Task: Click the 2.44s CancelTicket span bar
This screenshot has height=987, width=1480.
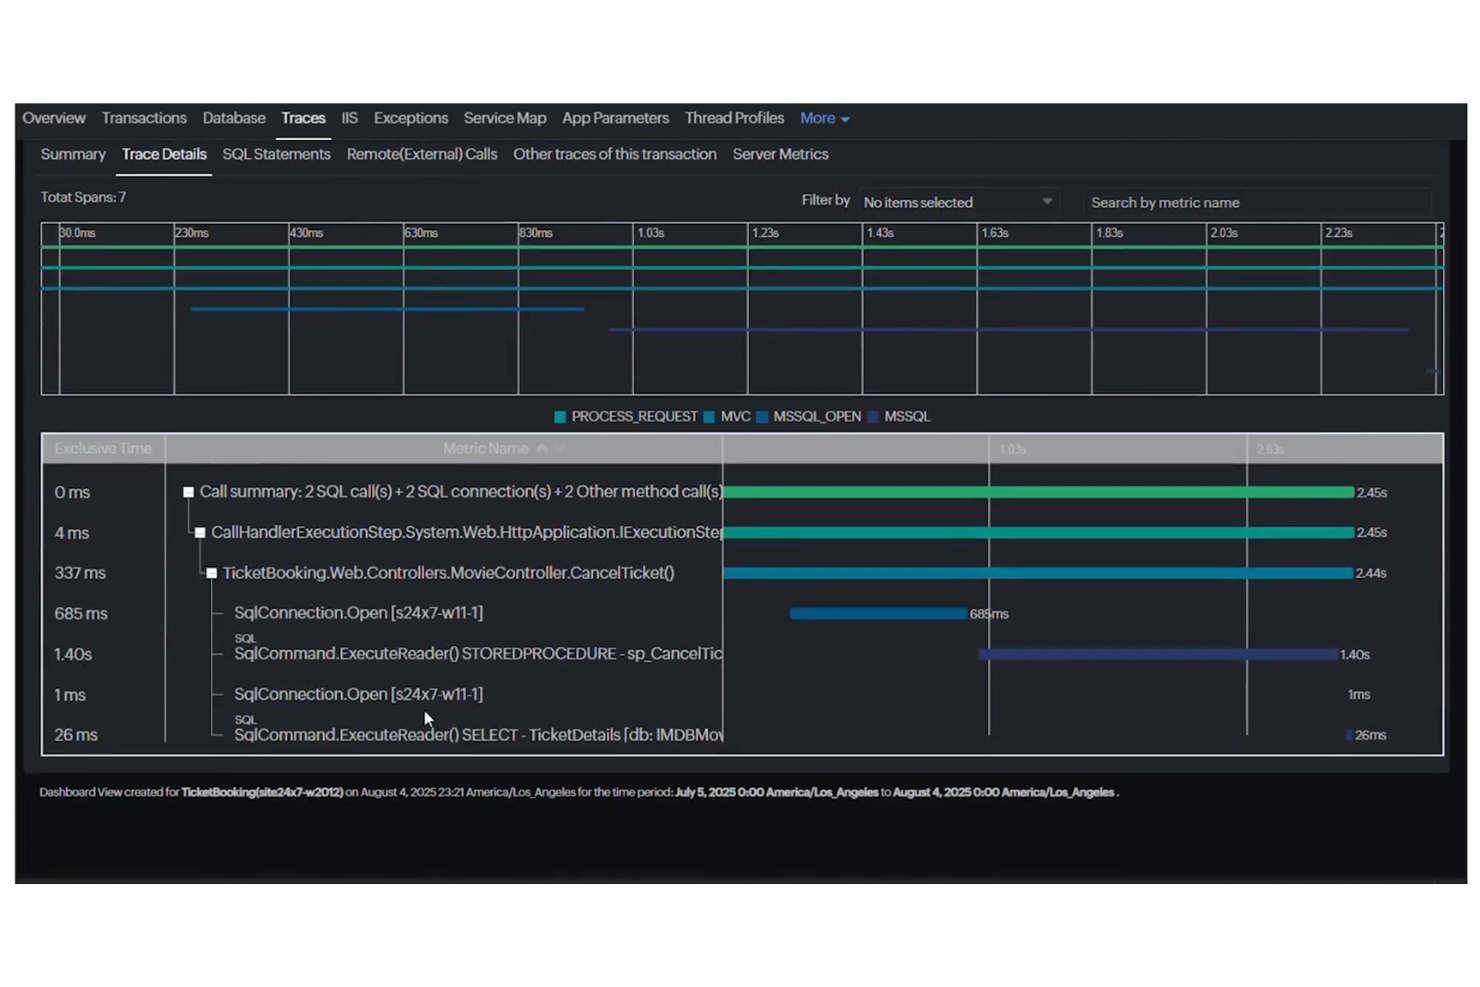Action: tap(1038, 573)
